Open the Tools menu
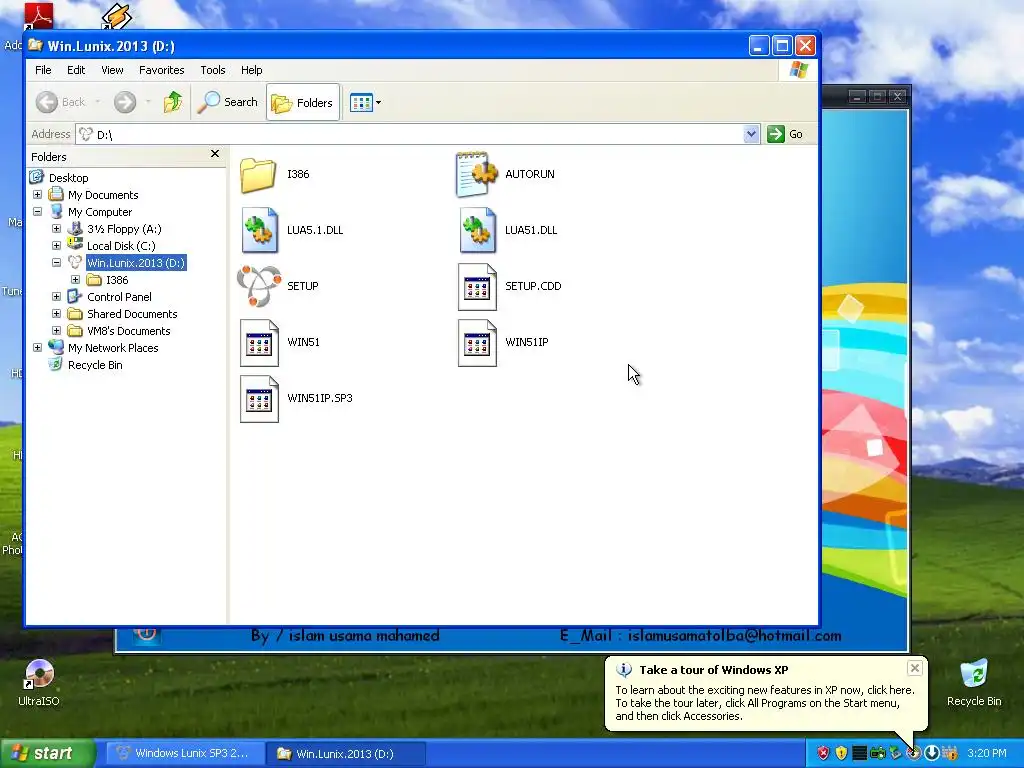Image resolution: width=1024 pixels, height=768 pixels. coord(213,70)
